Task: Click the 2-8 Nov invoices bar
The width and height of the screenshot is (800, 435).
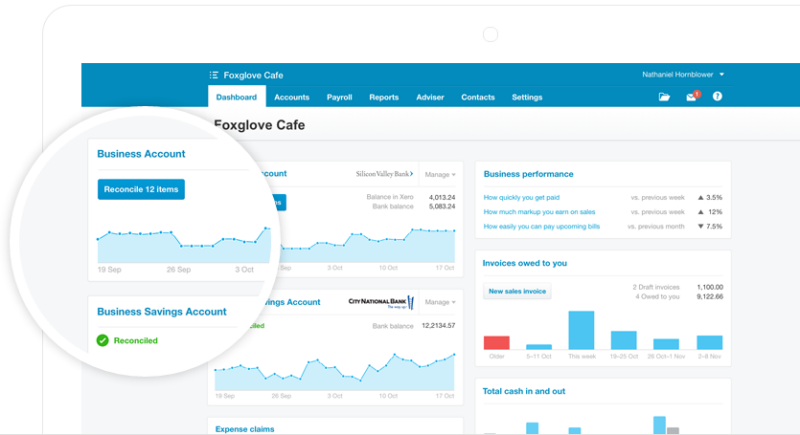Action: click(709, 342)
